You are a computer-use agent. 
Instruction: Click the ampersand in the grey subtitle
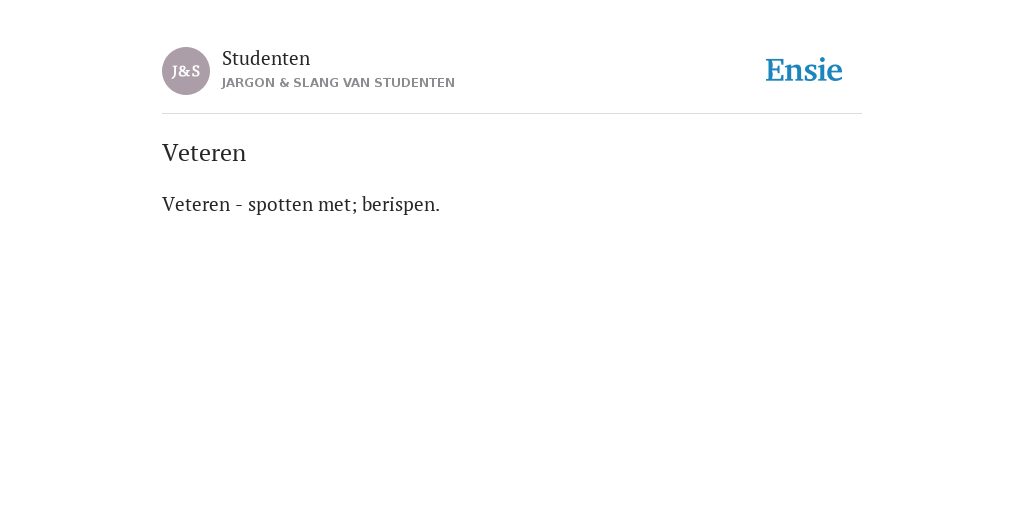(x=284, y=83)
